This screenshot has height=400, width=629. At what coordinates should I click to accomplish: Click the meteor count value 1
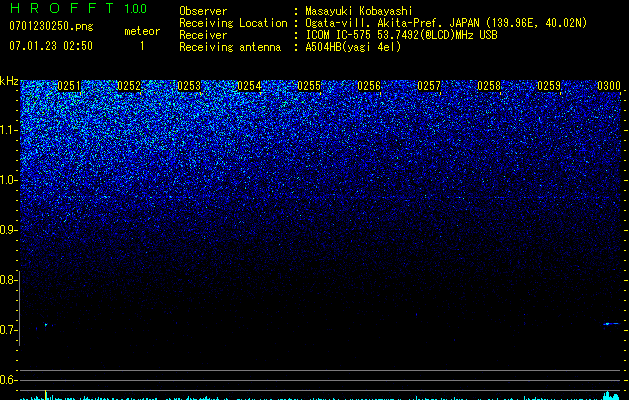(142, 46)
